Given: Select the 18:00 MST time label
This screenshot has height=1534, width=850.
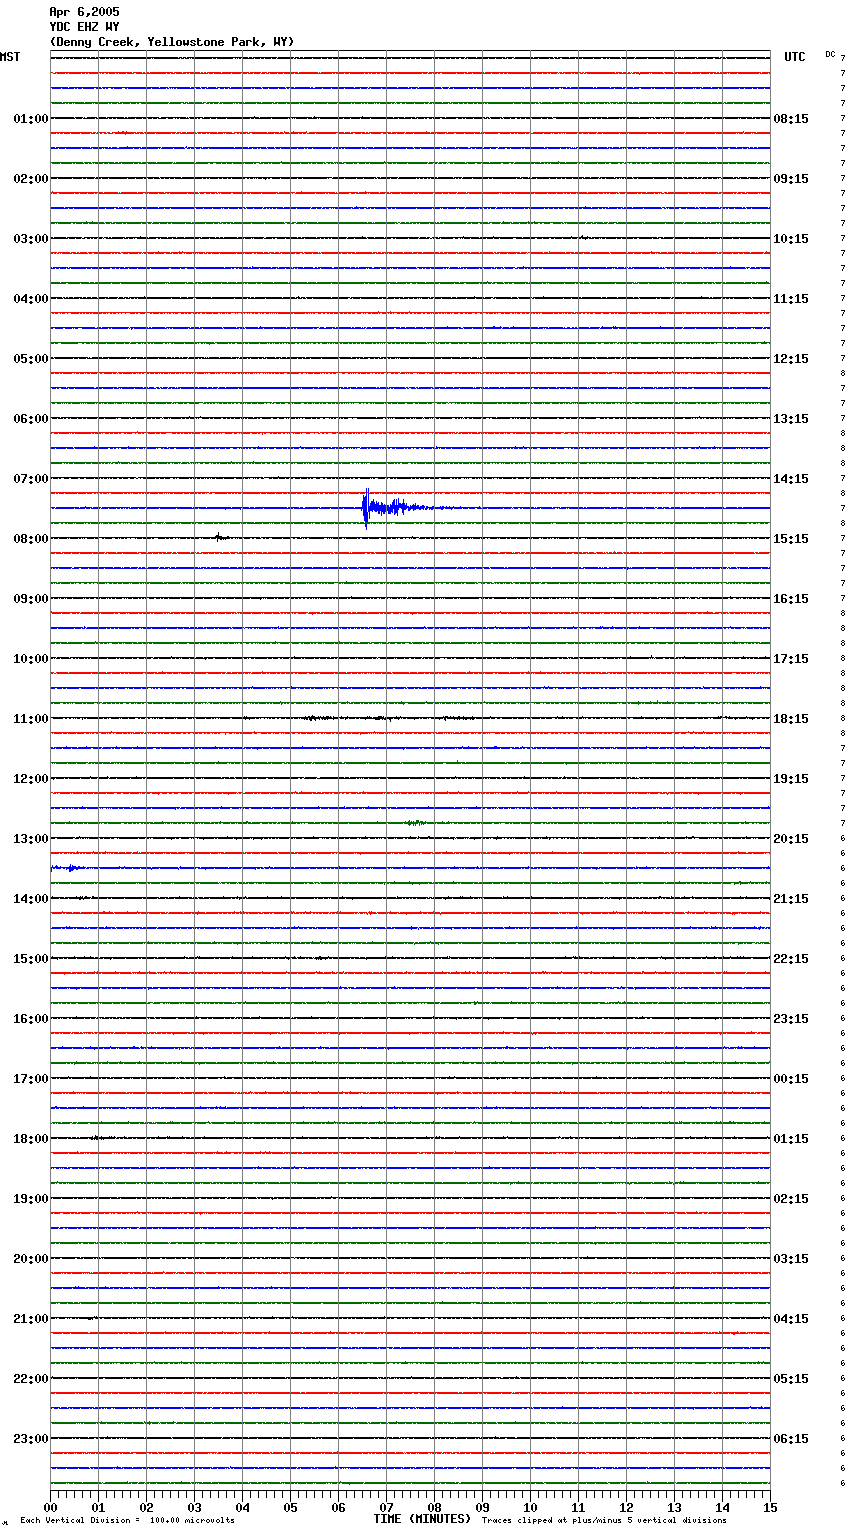Looking at the screenshot, I should [31, 1139].
